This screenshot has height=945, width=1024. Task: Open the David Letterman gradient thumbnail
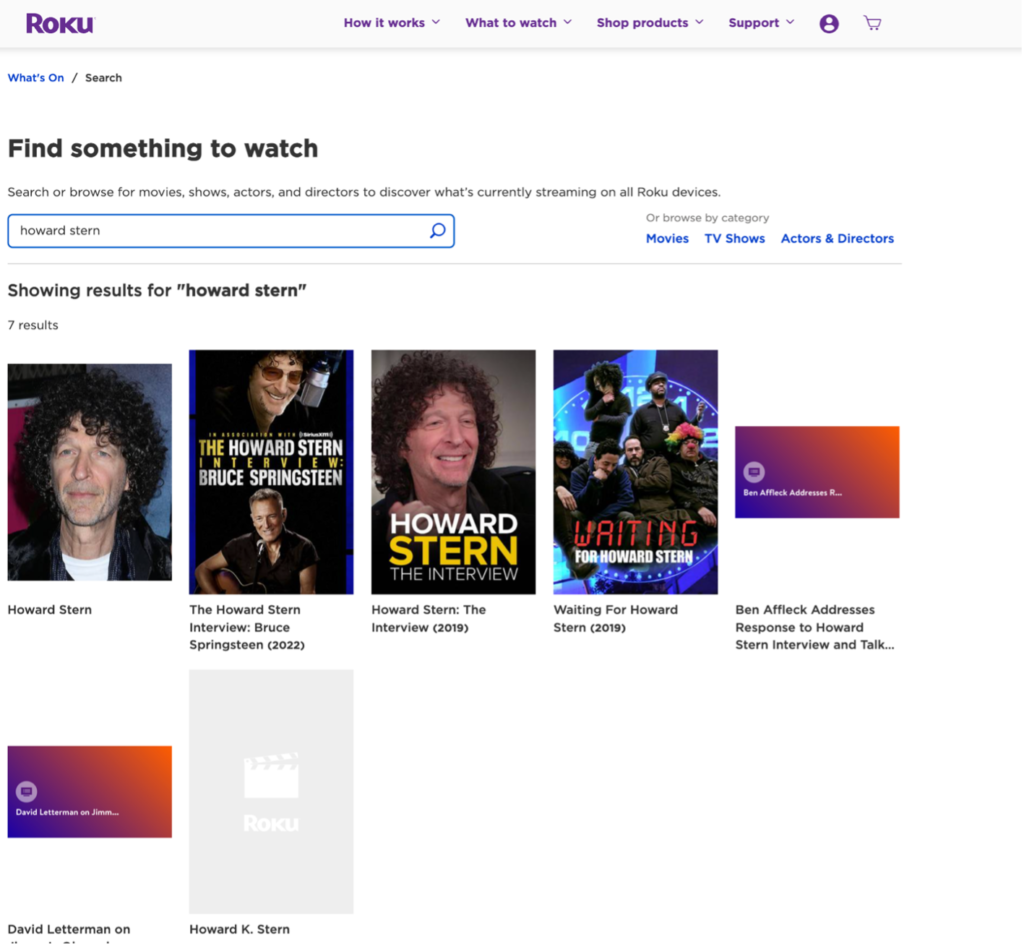[x=89, y=792]
